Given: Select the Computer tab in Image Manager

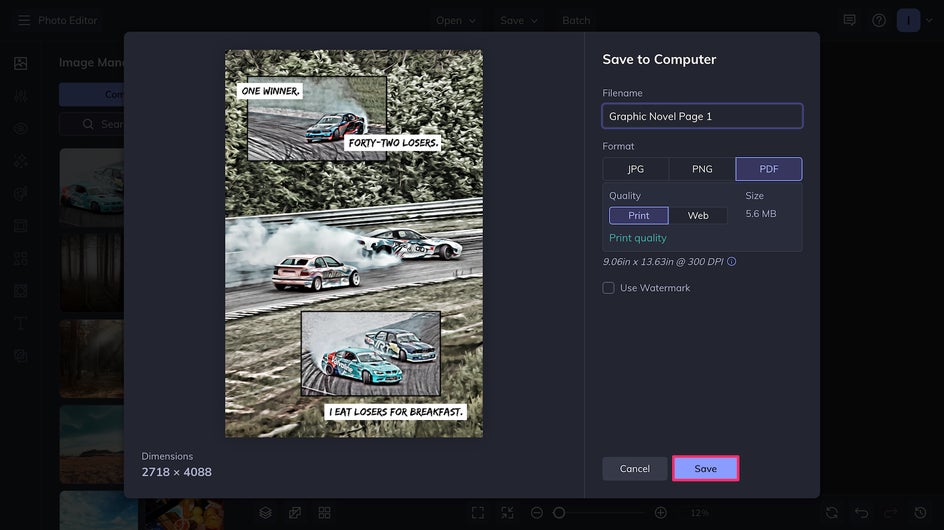Looking at the screenshot, I should pos(92,95).
